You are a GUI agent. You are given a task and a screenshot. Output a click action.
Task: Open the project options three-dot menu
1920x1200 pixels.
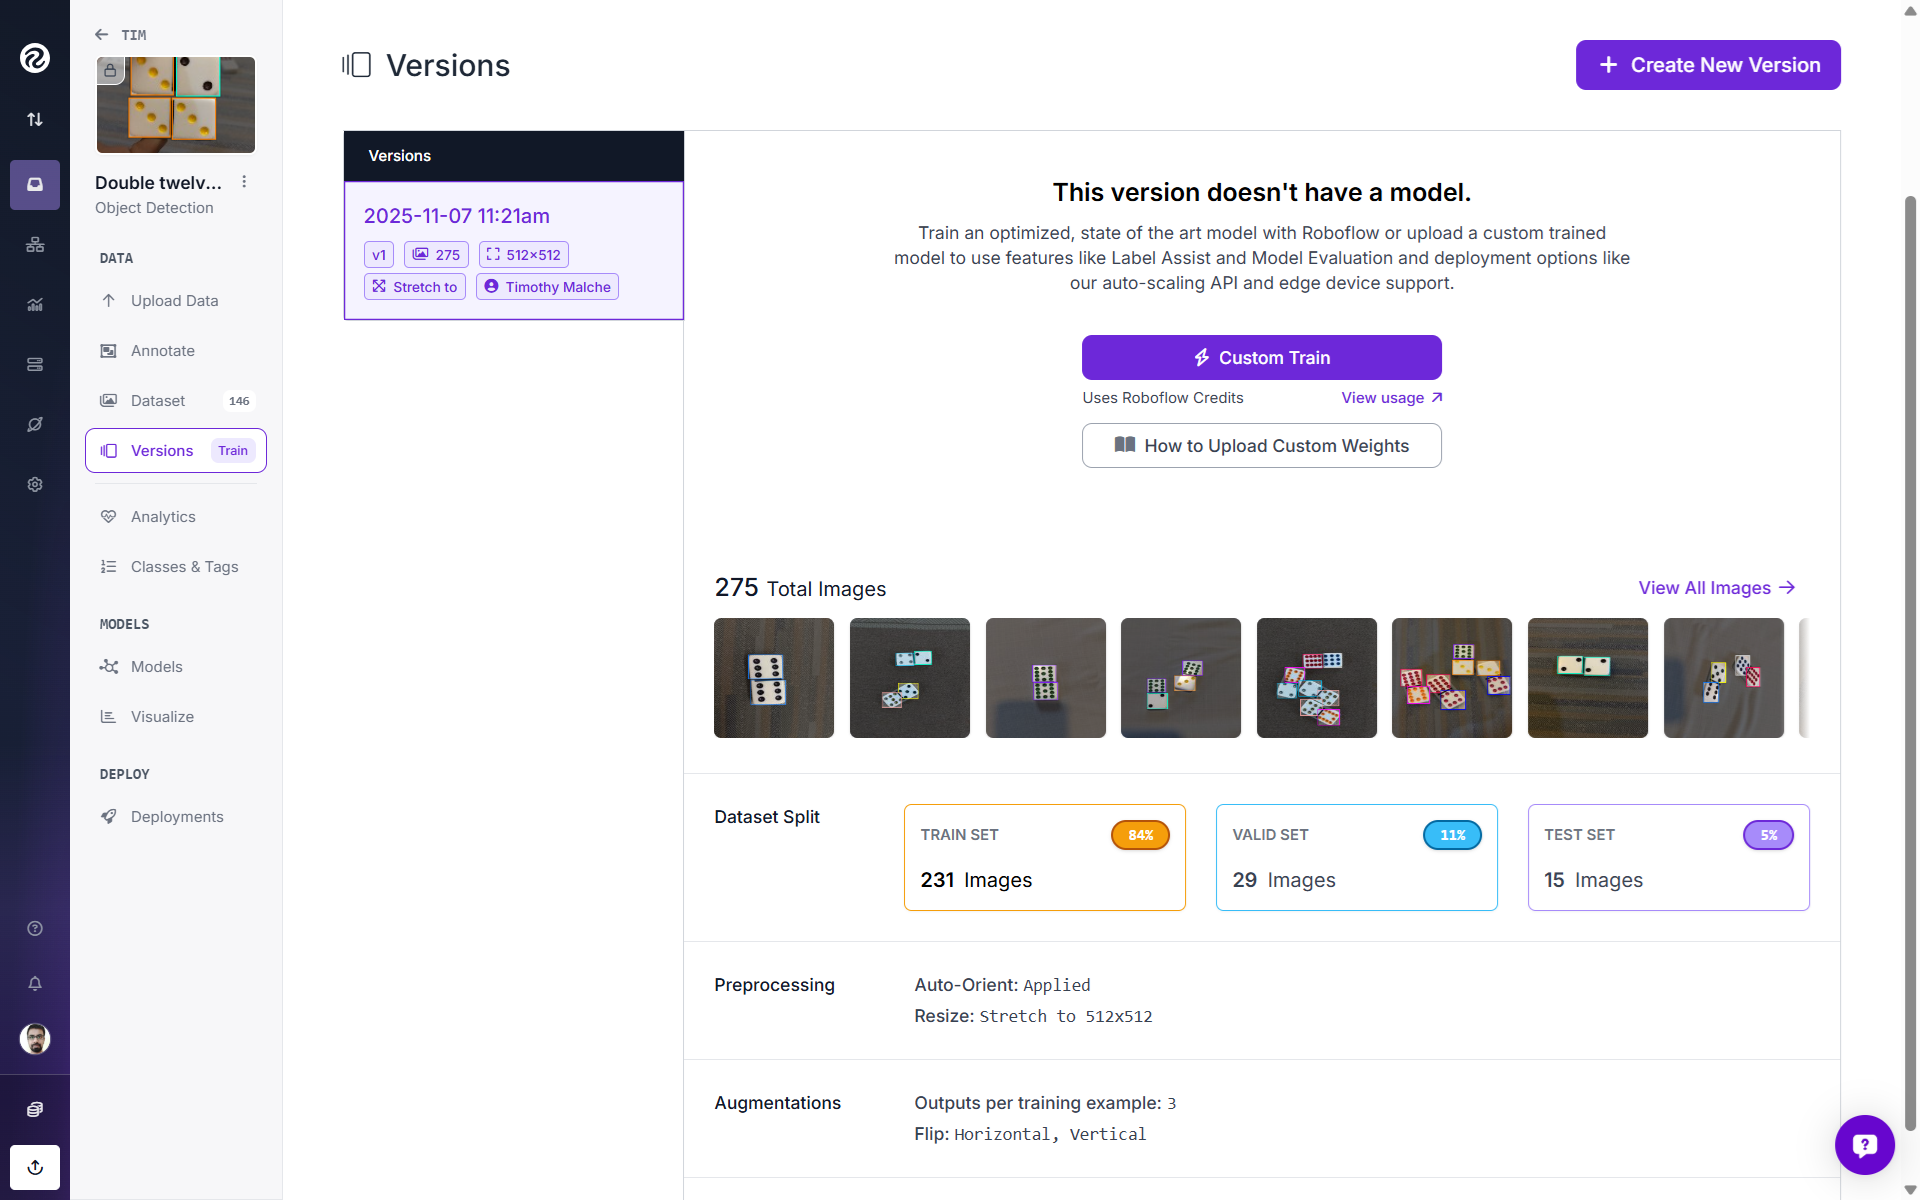244,182
